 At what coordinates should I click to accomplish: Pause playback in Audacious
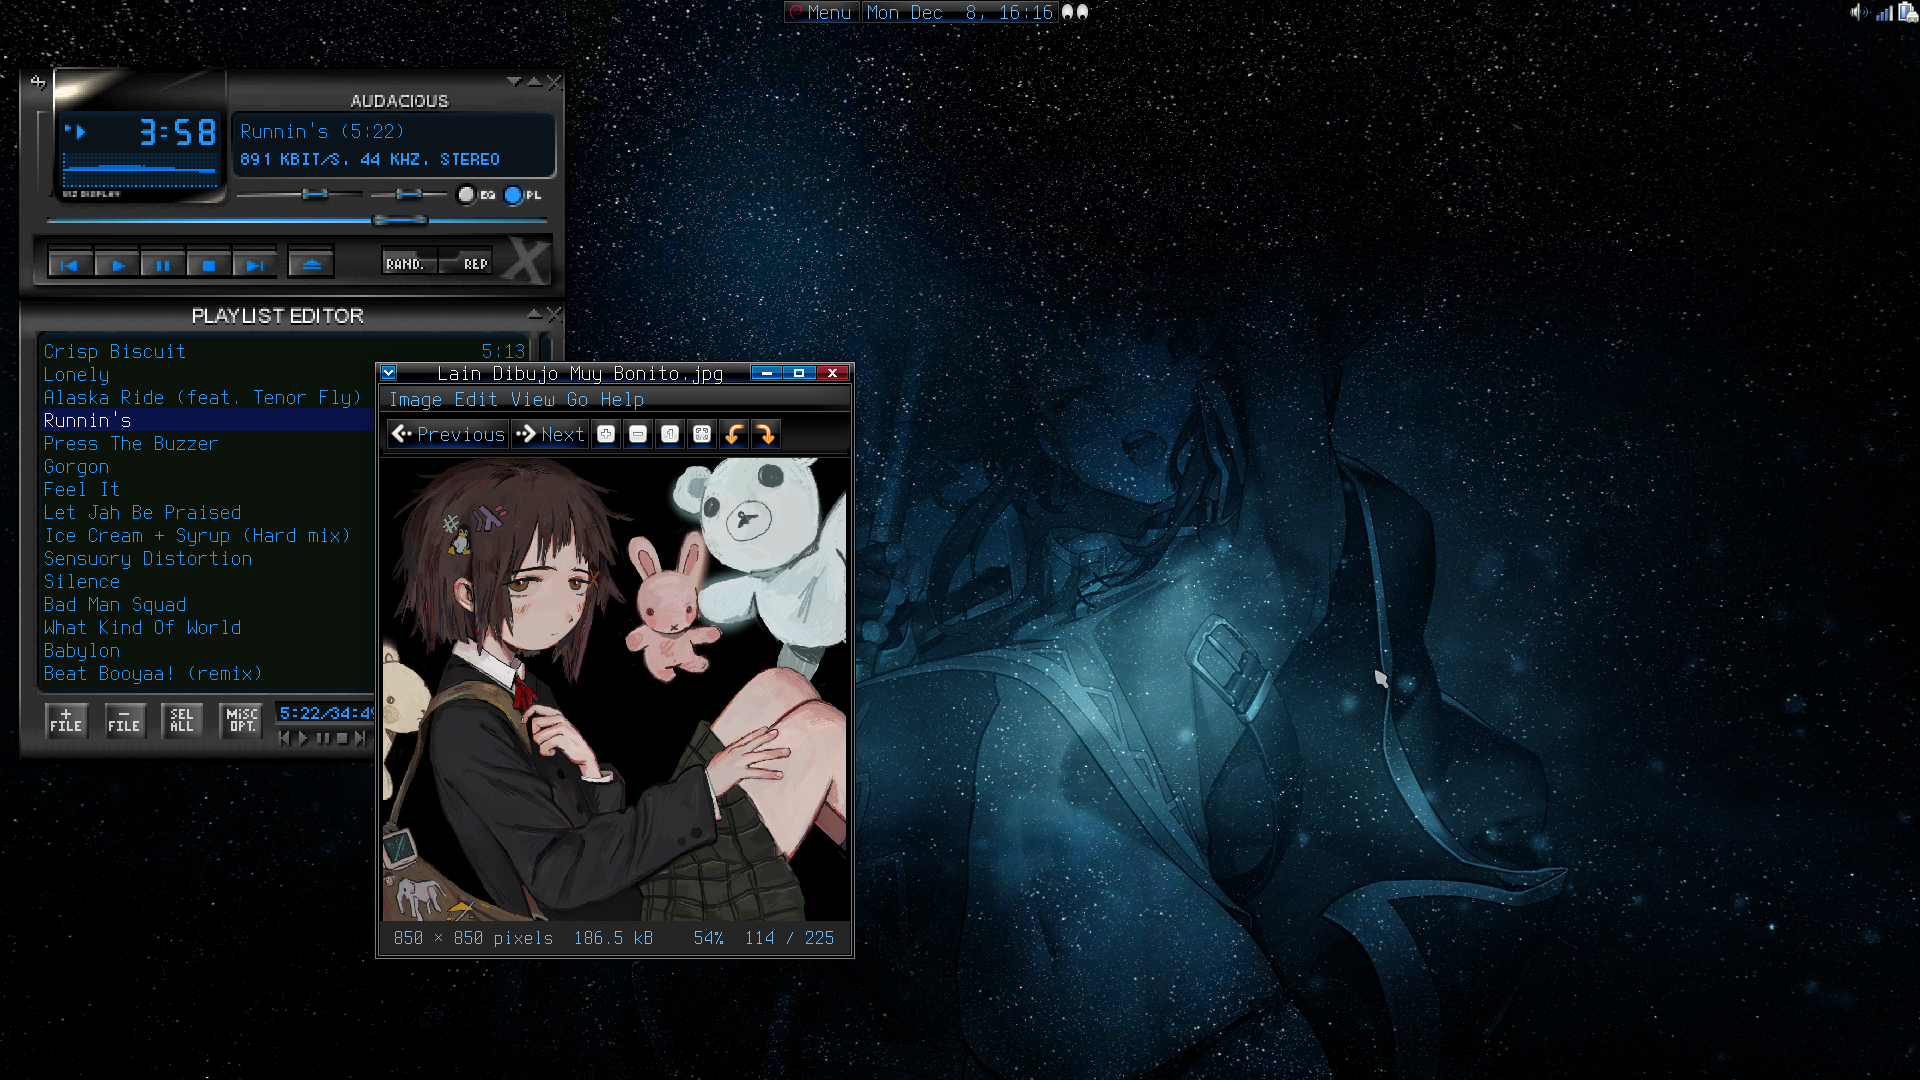point(163,265)
